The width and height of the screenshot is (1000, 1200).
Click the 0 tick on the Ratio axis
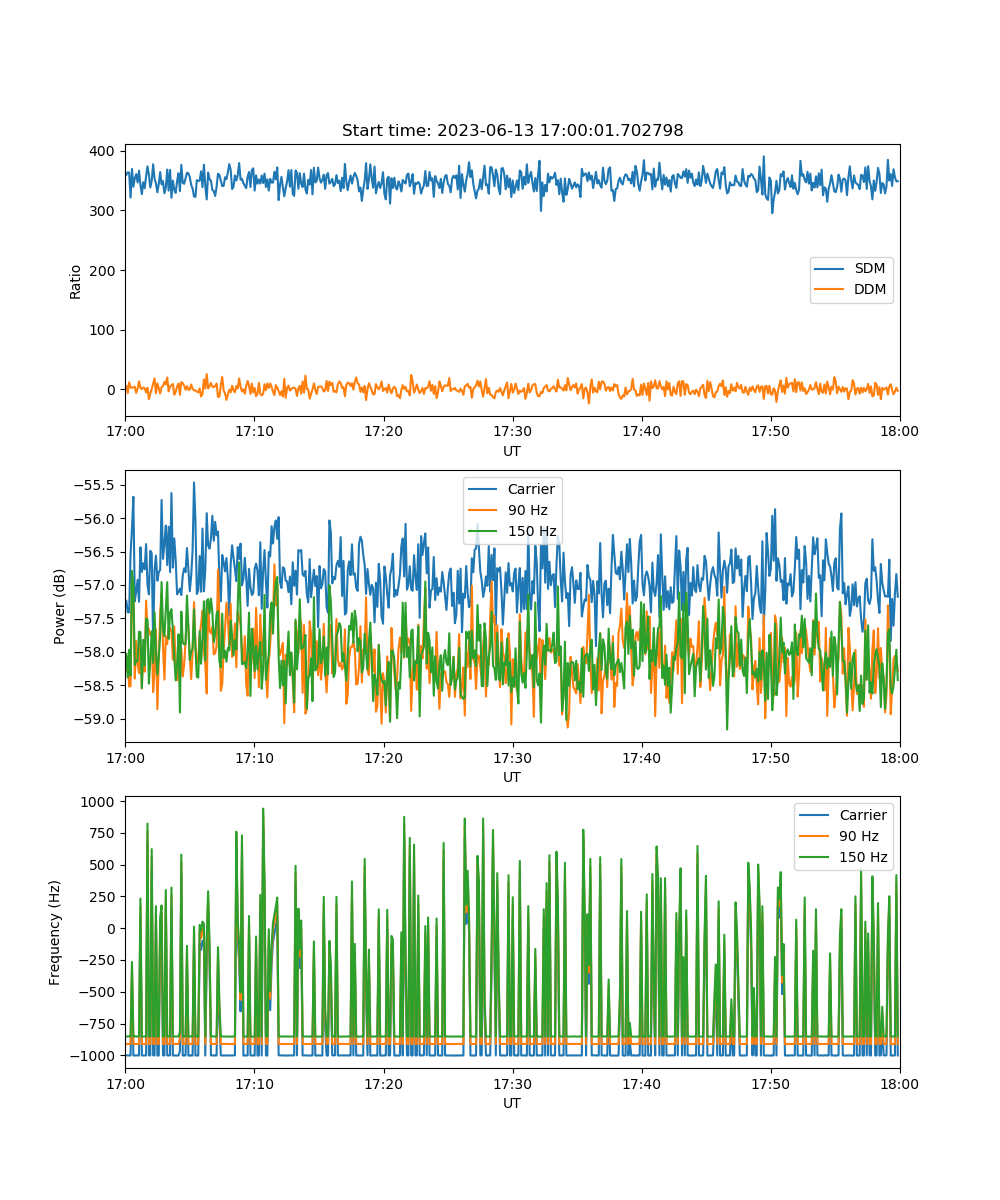(112, 390)
